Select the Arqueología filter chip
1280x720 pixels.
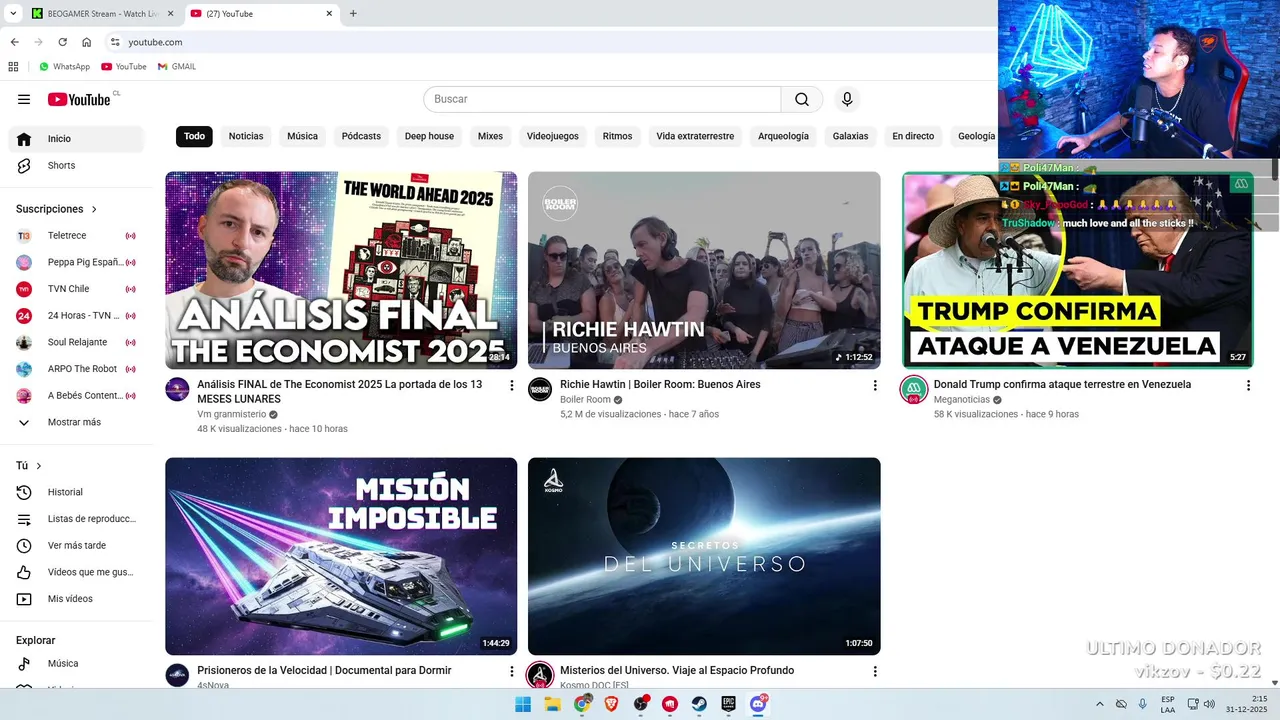(x=783, y=136)
